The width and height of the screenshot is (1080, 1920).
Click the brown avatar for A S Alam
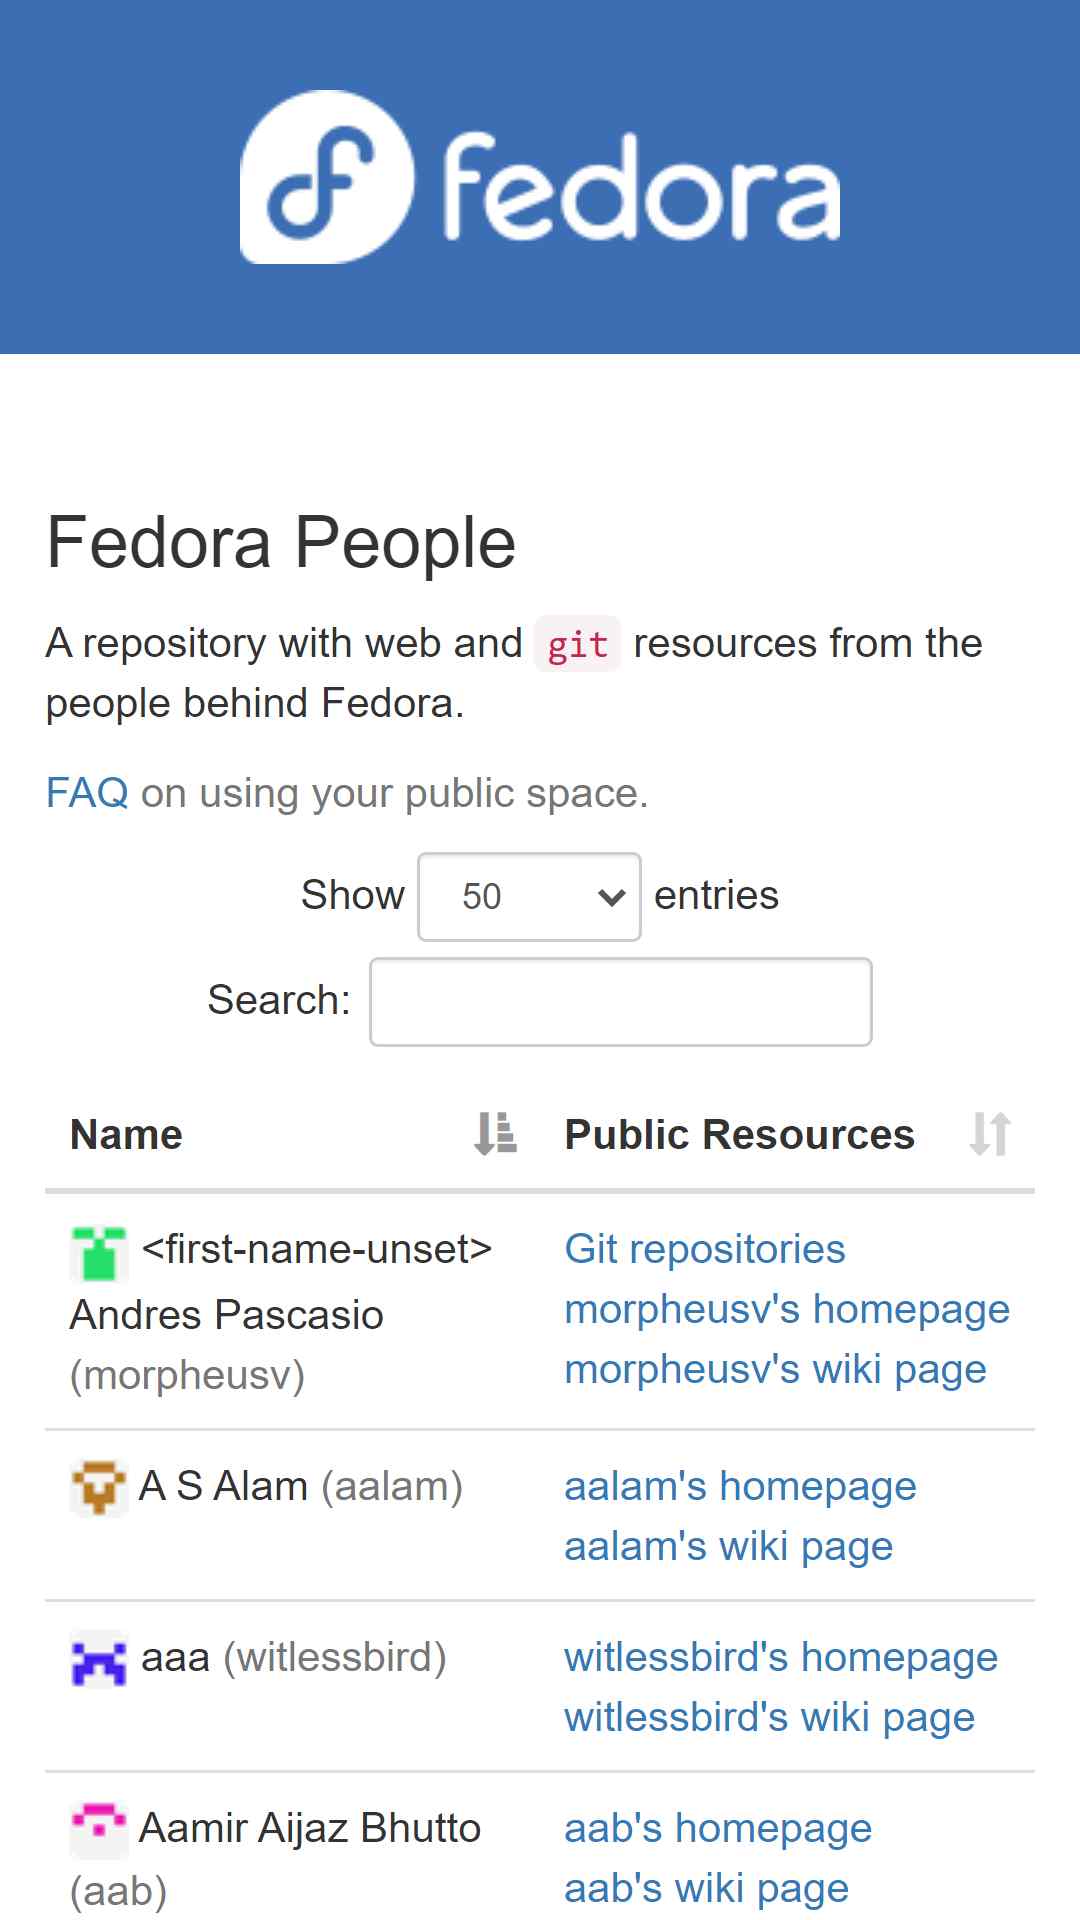click(99, 1489)
